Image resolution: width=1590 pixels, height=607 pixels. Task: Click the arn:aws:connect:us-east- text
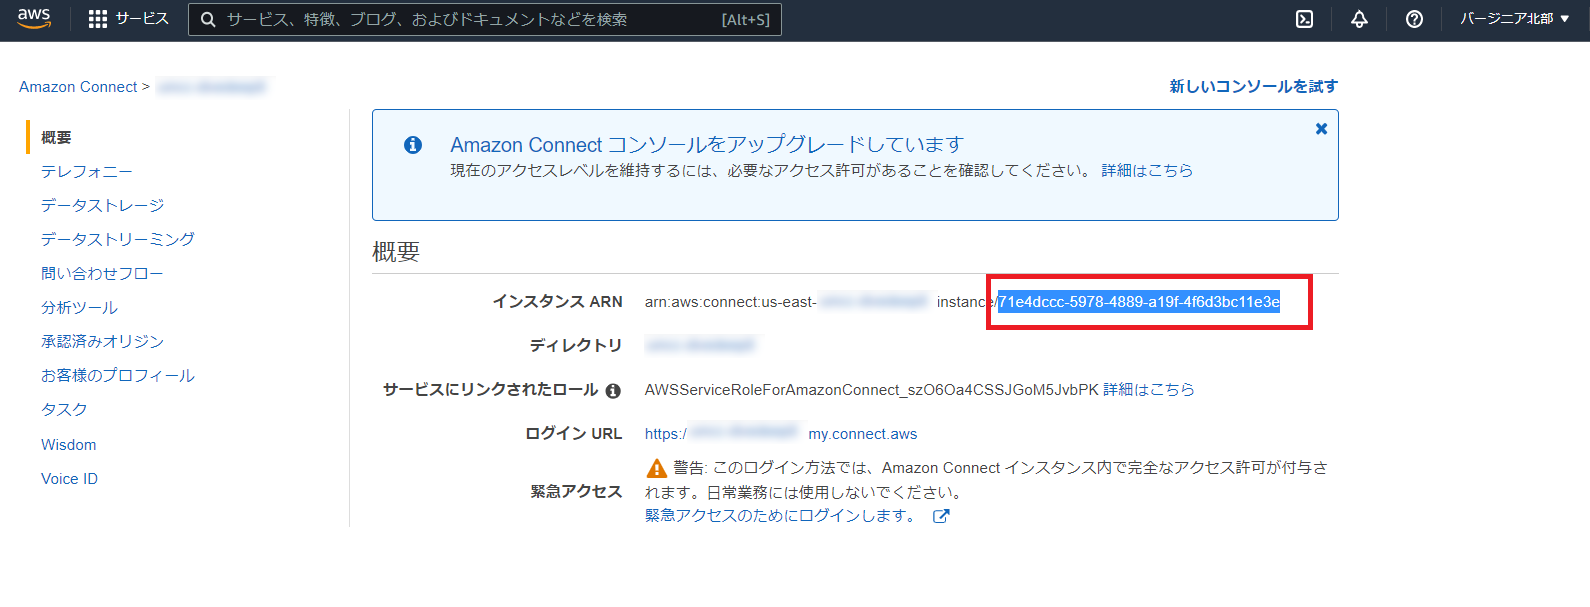point(731,302)
